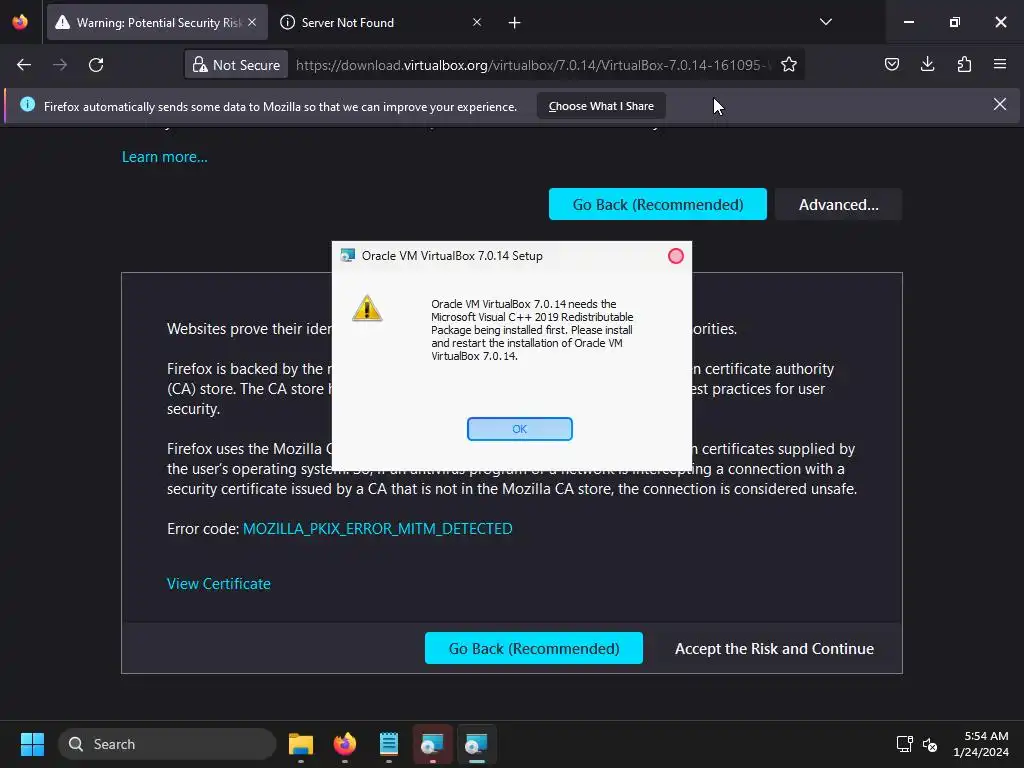
Task: Open the Learn more link
Action: point(165,157)
